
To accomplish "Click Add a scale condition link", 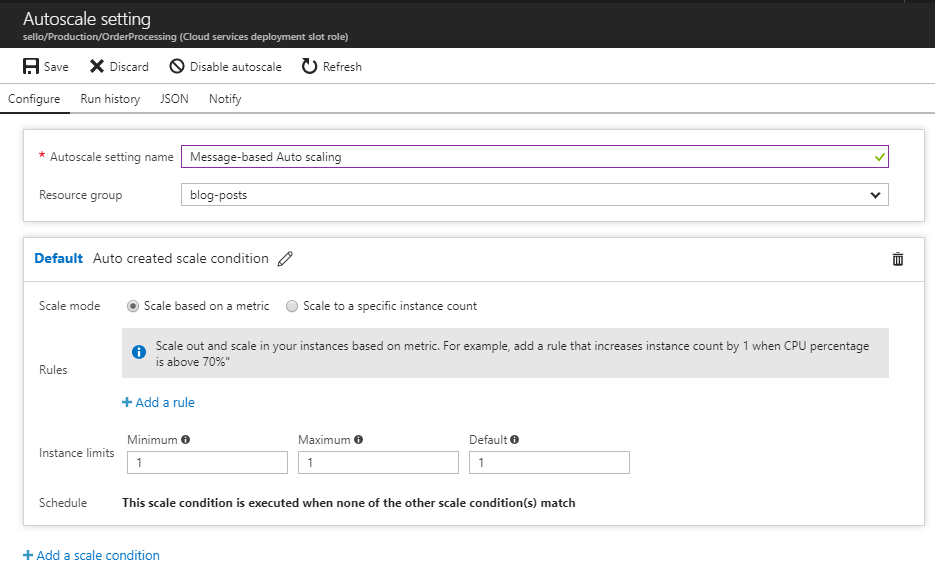I will coord(91,555).
